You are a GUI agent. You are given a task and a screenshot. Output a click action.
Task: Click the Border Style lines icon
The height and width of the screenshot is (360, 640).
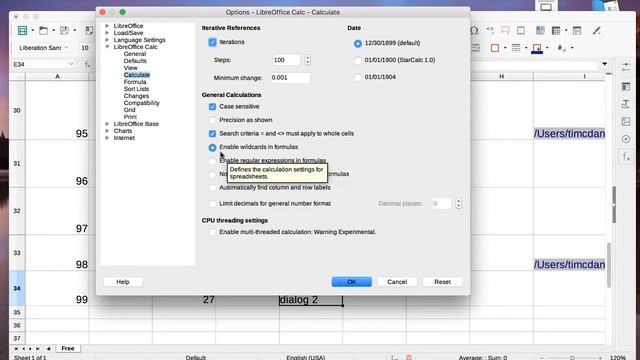(516, 48)
